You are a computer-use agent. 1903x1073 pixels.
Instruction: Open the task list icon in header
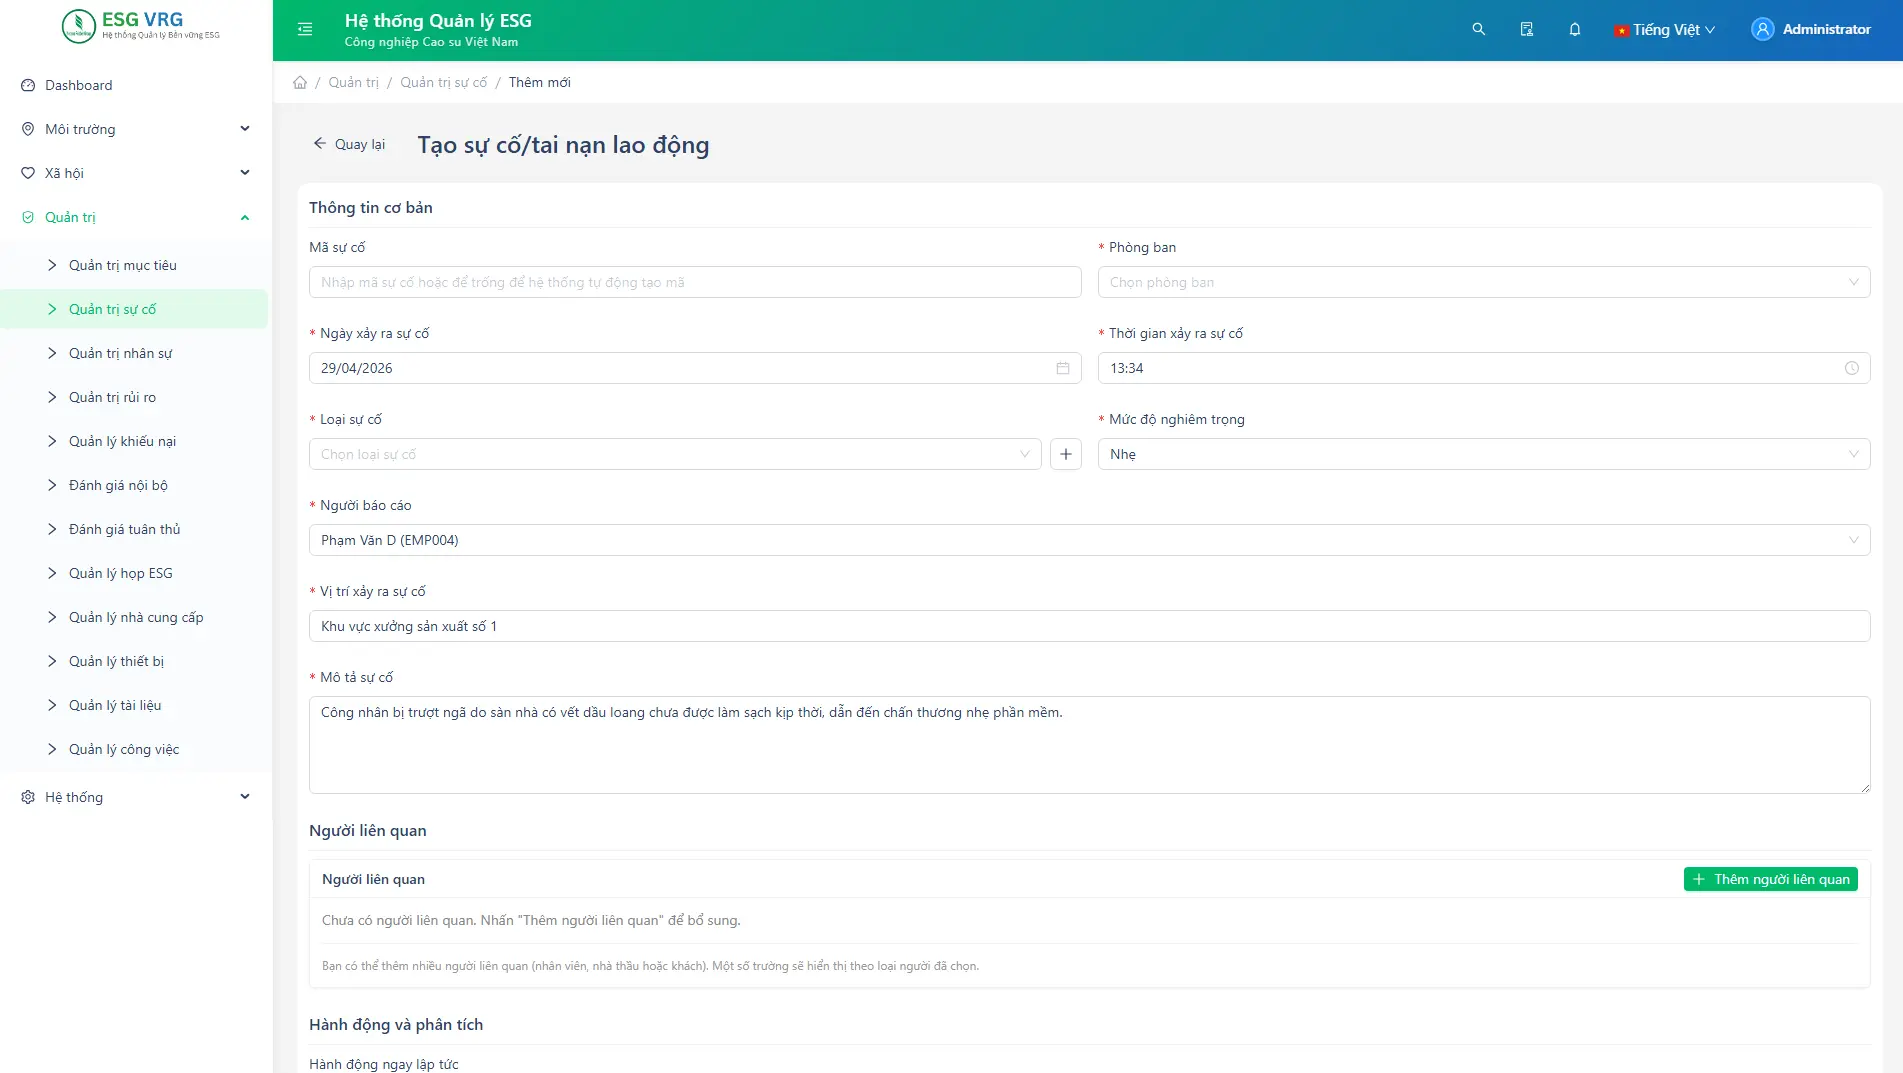click(x=1526, y=29)
